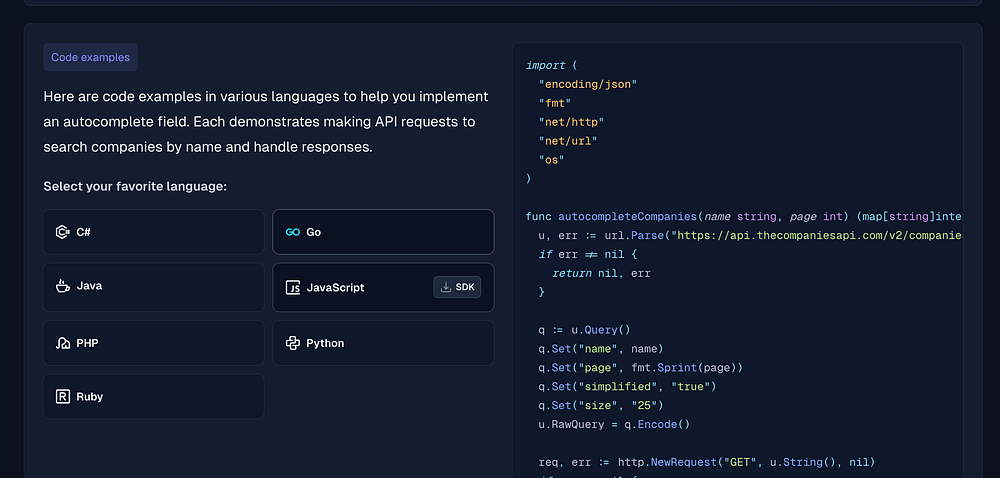Click the C# language icon
The height and width of the screenshot is (478, 1000).
click(x=63, y=232)
